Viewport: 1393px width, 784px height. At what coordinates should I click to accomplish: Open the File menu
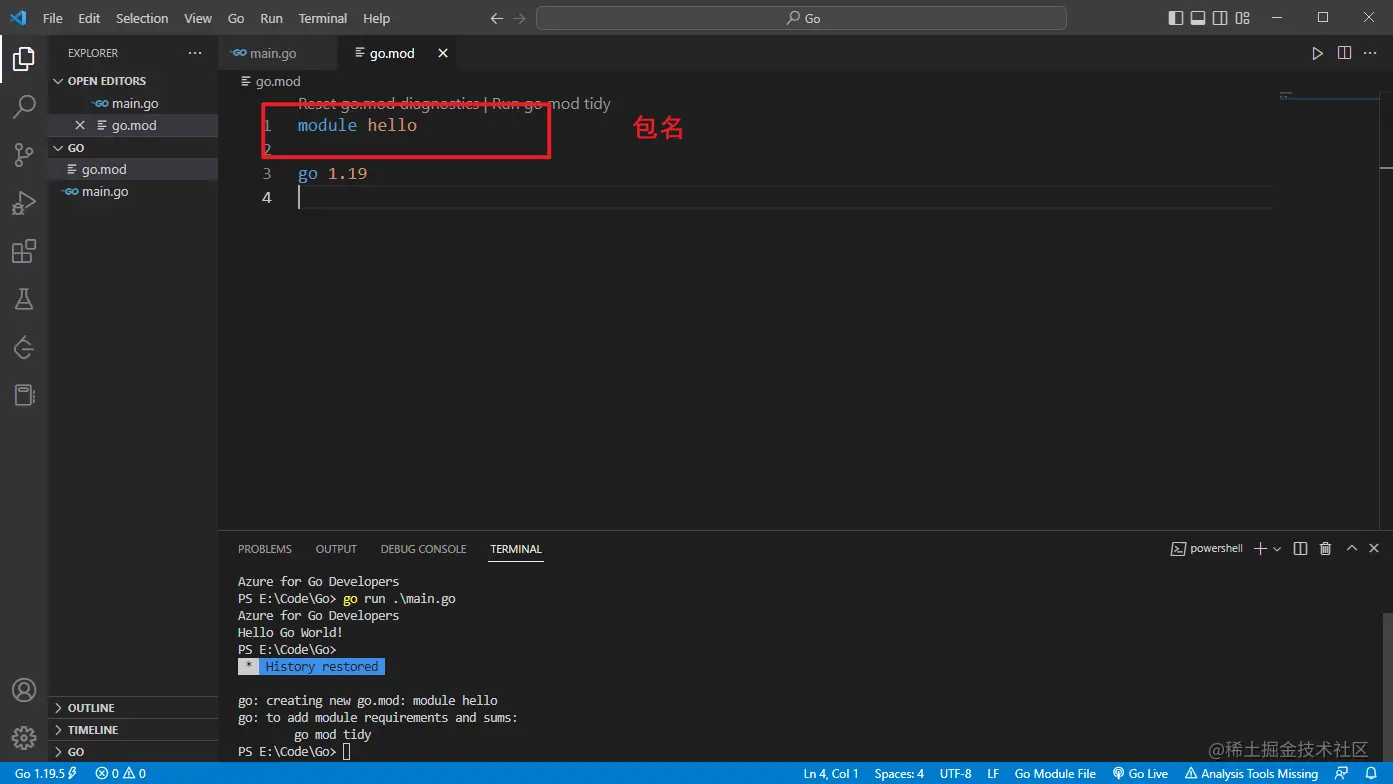coord(52,18)
